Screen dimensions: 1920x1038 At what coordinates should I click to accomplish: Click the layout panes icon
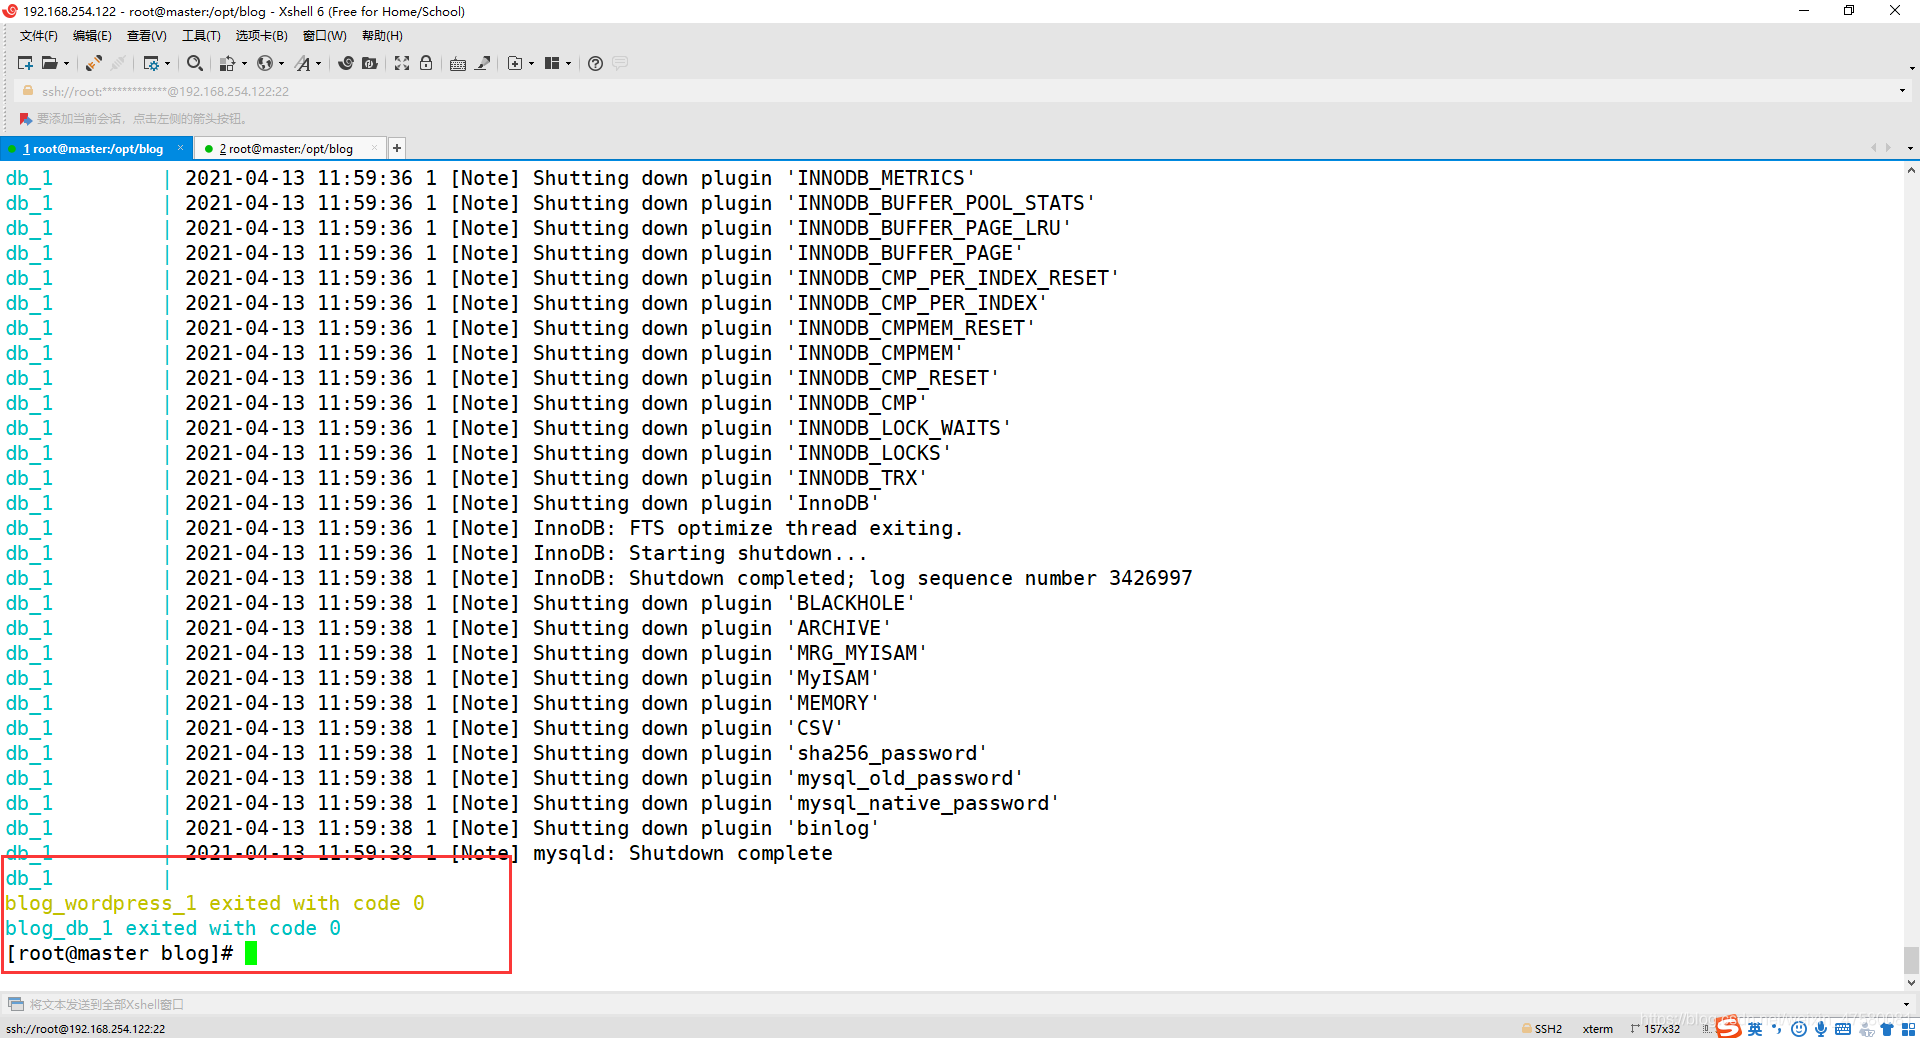coord(552,63)
